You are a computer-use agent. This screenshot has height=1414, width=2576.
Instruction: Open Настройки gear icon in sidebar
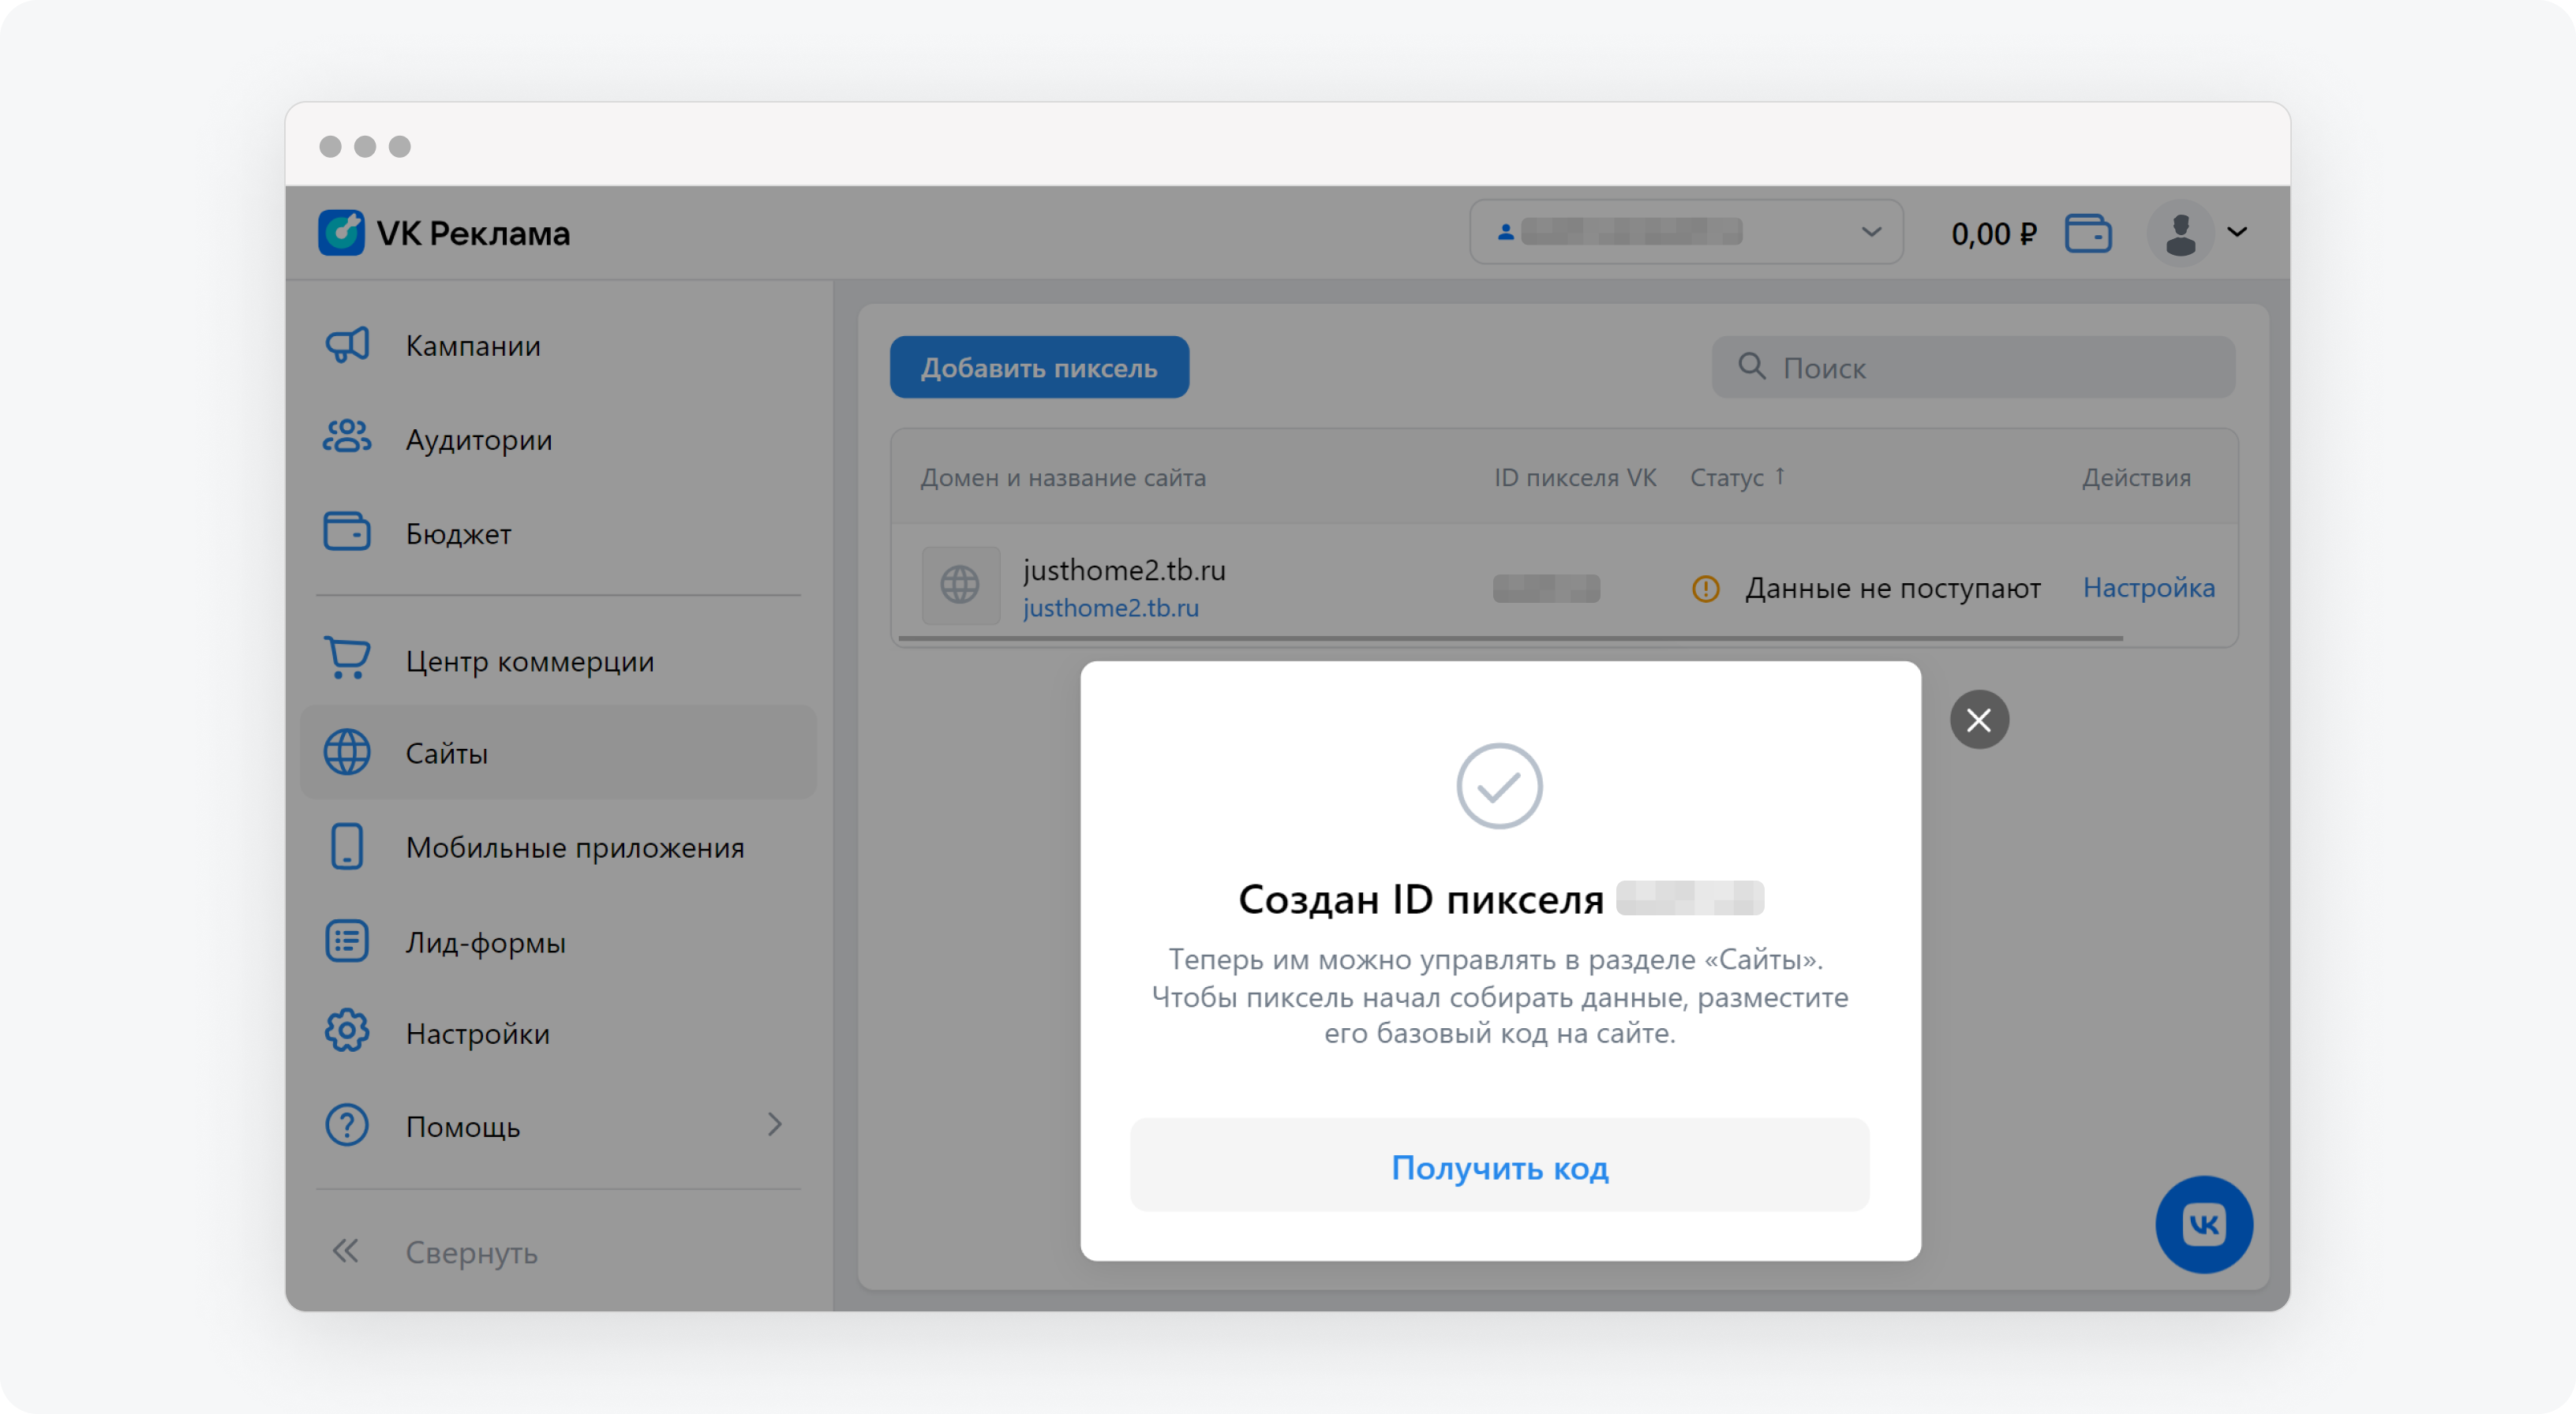pos(347,1031)
